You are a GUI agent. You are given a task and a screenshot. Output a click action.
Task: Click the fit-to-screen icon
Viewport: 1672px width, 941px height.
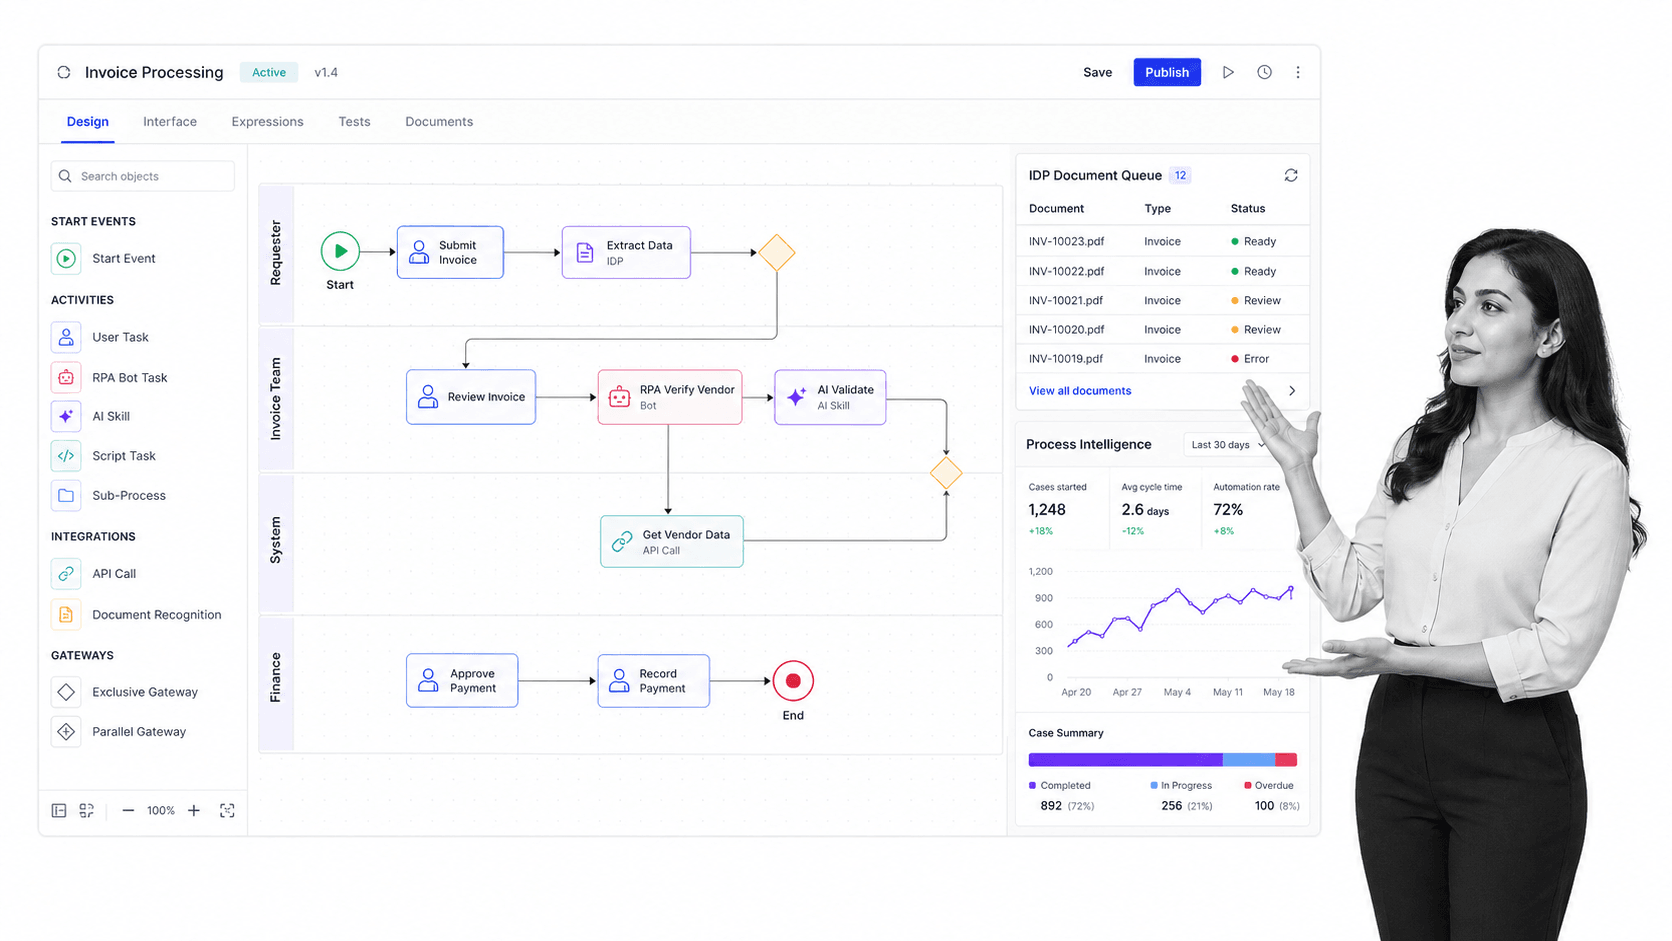pyautogui.click(x=227, y=810)
